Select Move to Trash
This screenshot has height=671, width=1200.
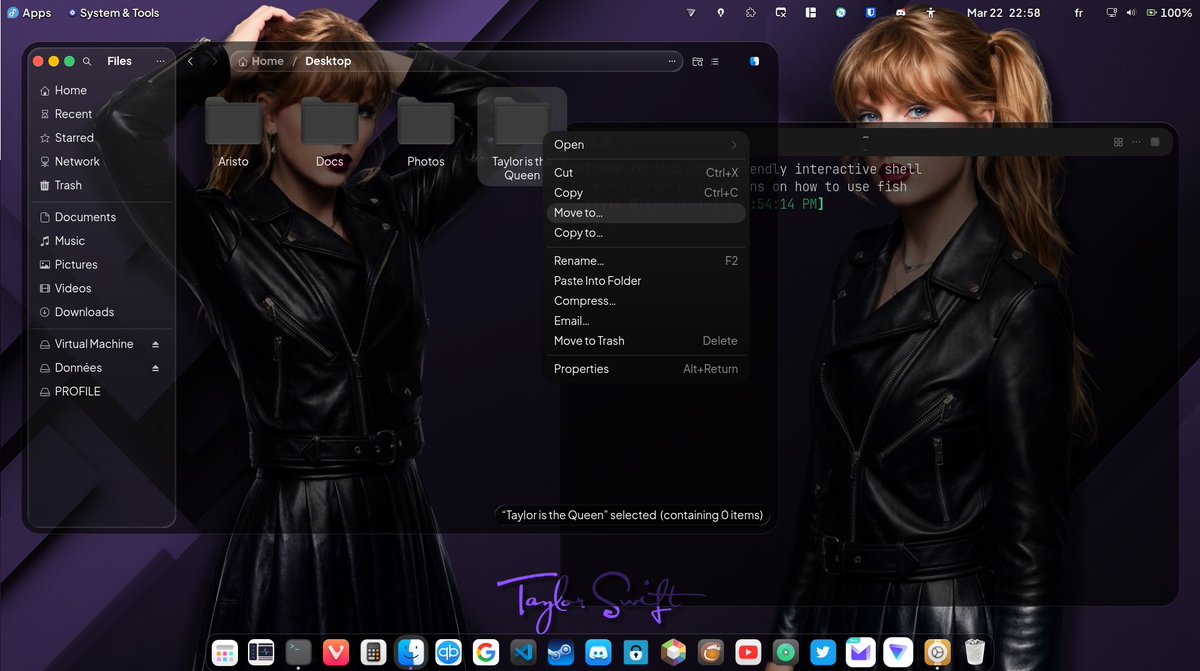(646, 341)
